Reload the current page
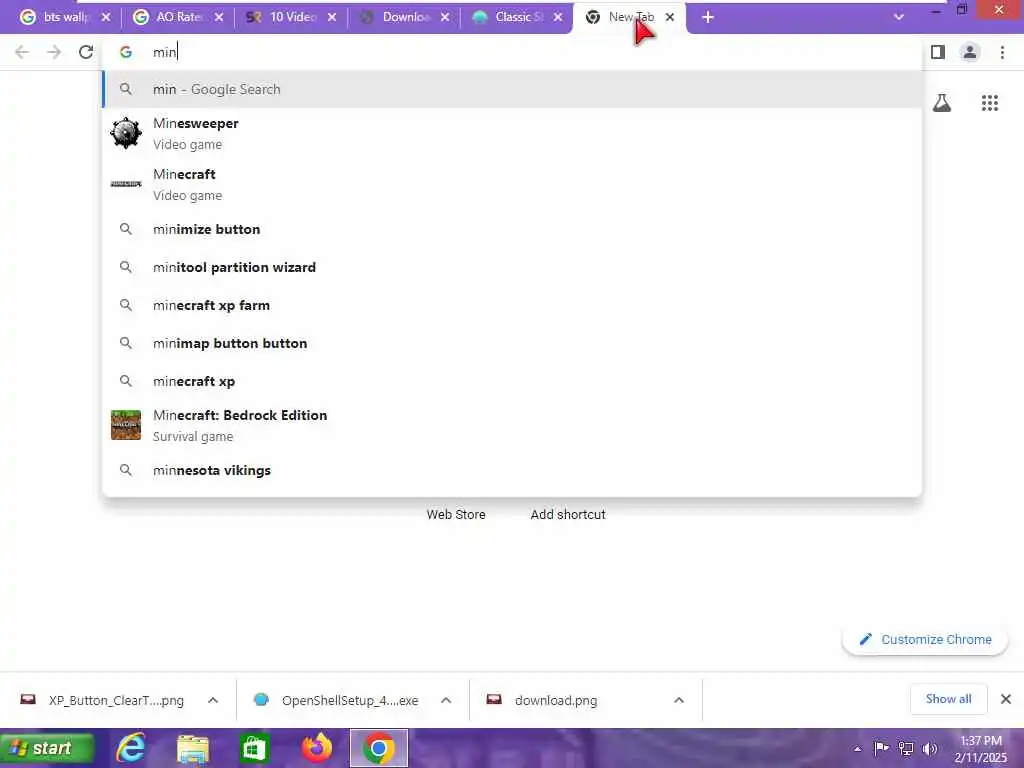This screenshot has height=768, width=1024. (86, 52)
